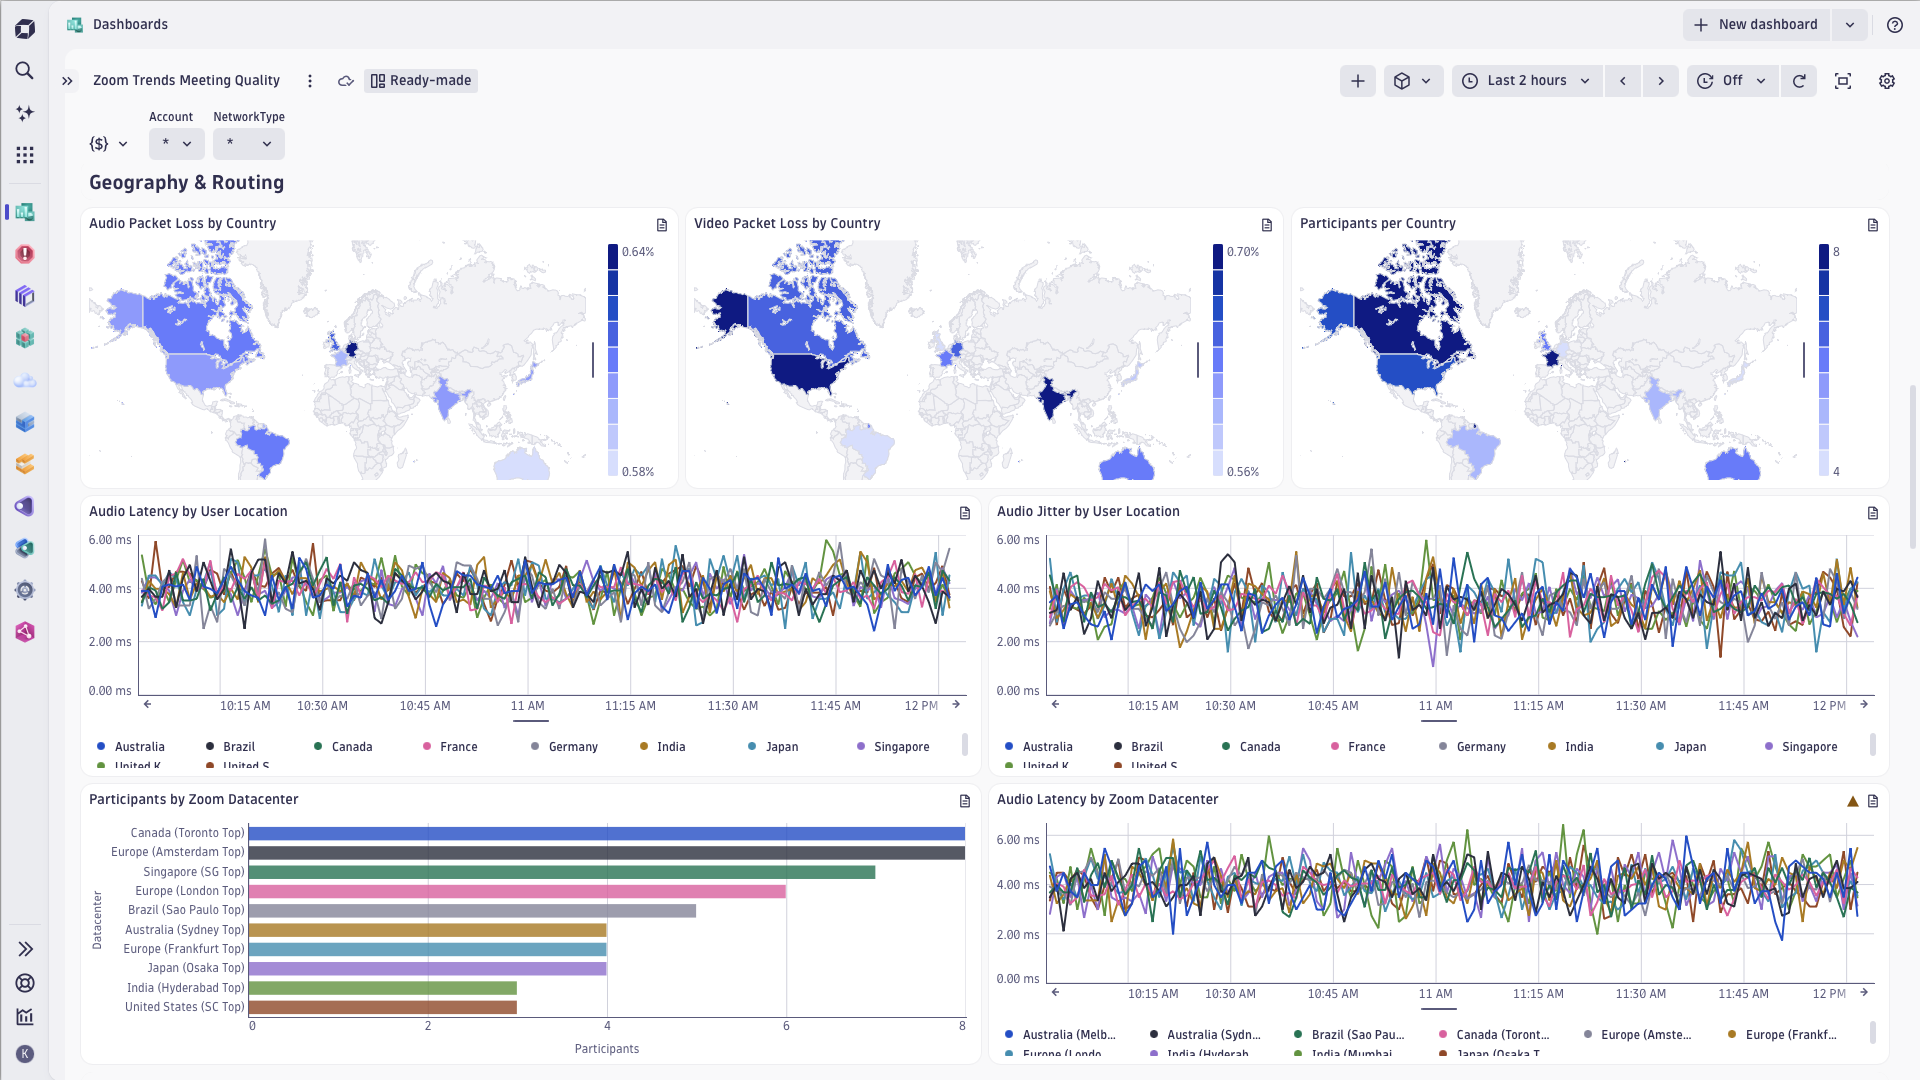This screenshot has width=1920, height=1080.
Task: Open the Dashboards app title
Action: click(x=130, y=25)
